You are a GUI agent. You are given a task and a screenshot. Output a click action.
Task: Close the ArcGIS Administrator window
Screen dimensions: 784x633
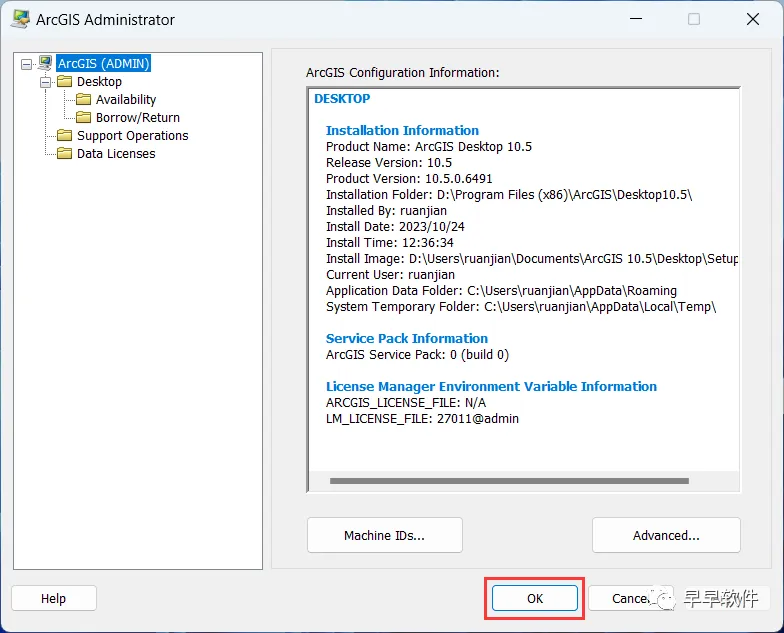click(x=752, y=19)
